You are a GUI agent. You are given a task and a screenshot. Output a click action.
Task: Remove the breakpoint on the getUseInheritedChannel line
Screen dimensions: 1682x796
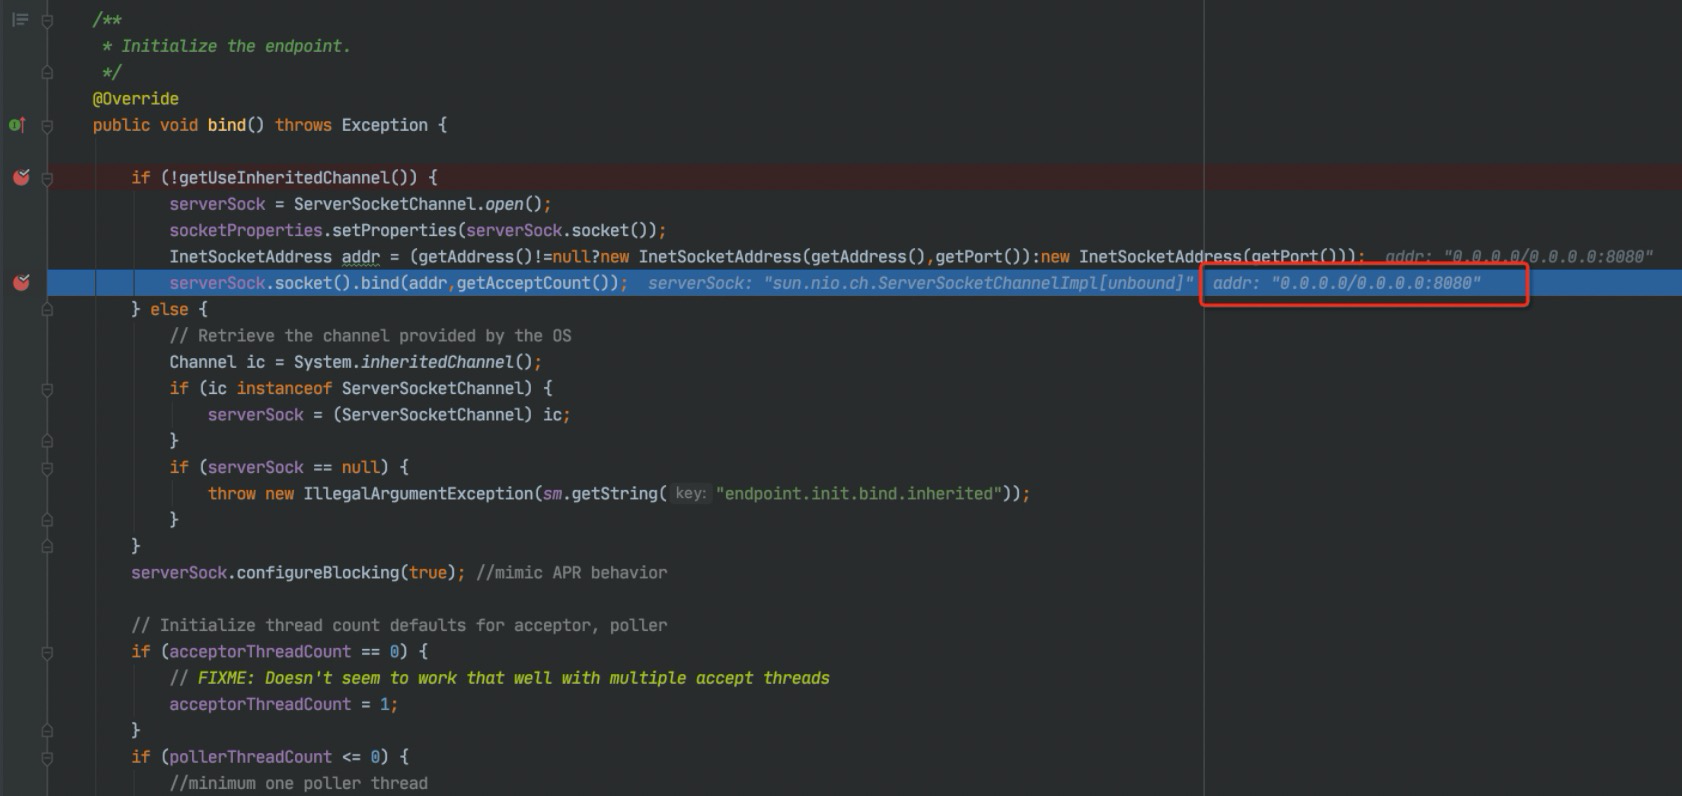click(21, 177)
